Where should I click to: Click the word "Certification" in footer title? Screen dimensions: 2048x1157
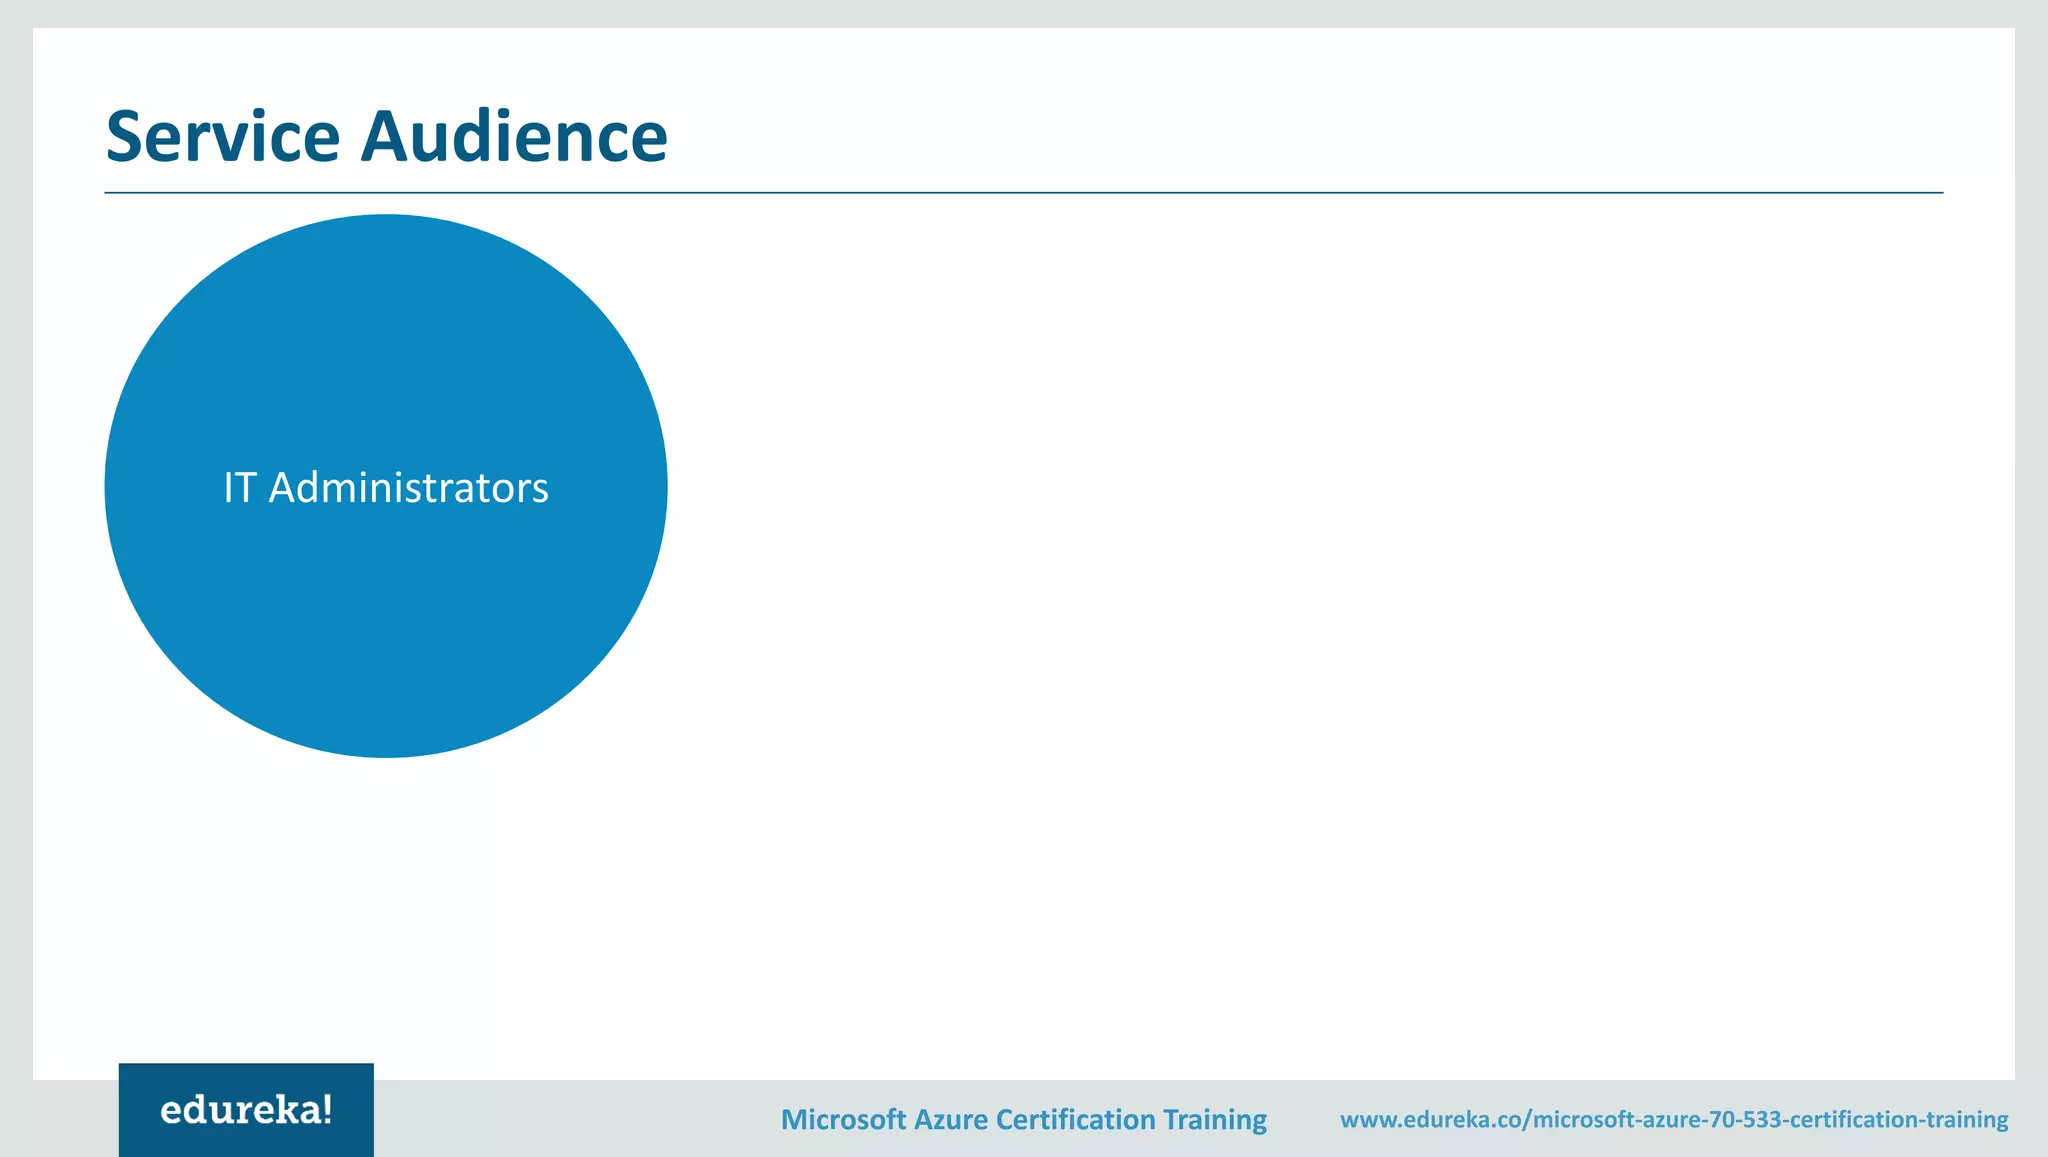click(x=1075, y=1119)
